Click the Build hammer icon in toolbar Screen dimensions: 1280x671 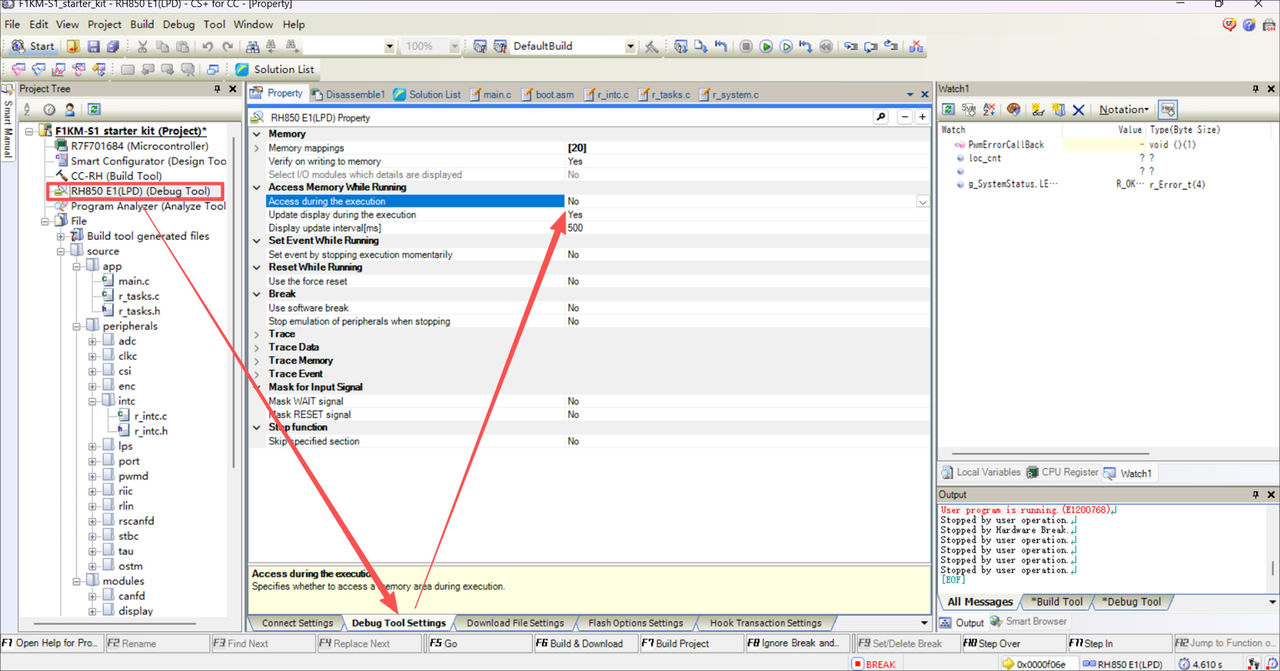651,46
